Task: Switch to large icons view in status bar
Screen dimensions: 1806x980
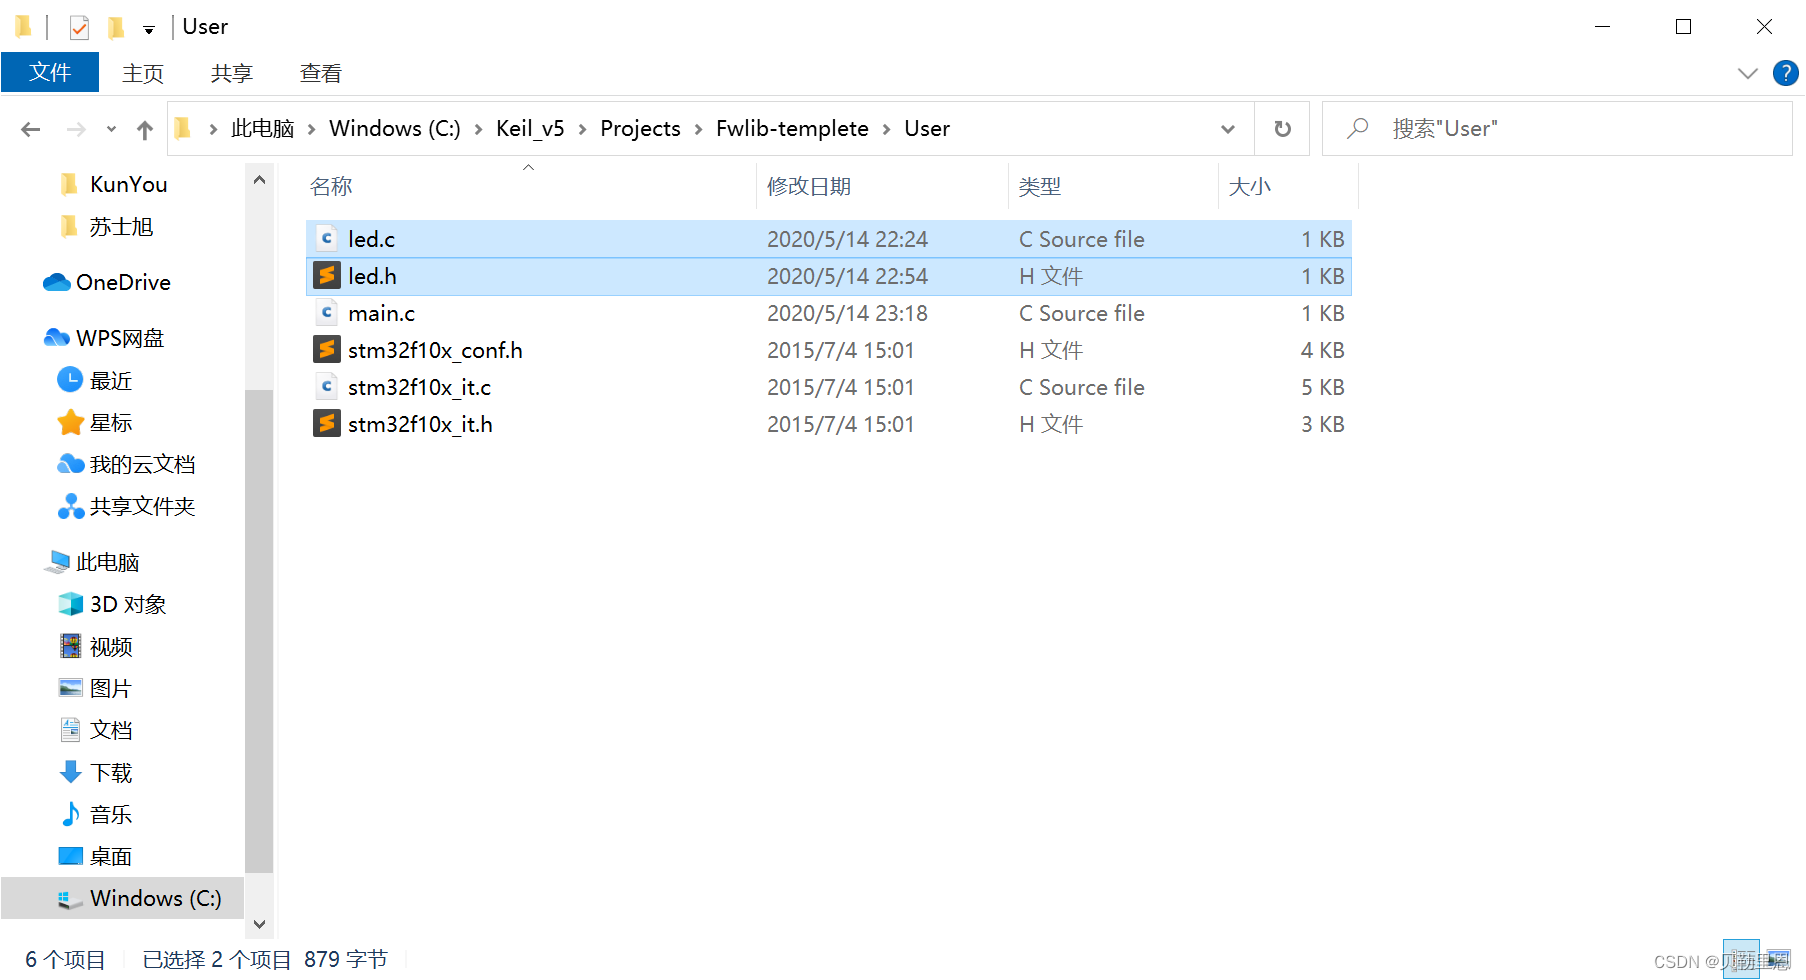Action: point(1777,960)
